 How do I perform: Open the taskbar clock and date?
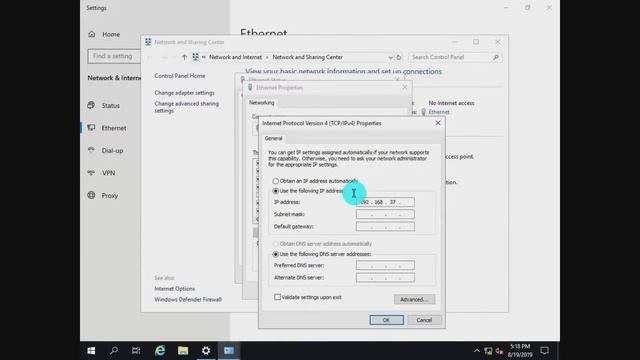click(520, 351)
